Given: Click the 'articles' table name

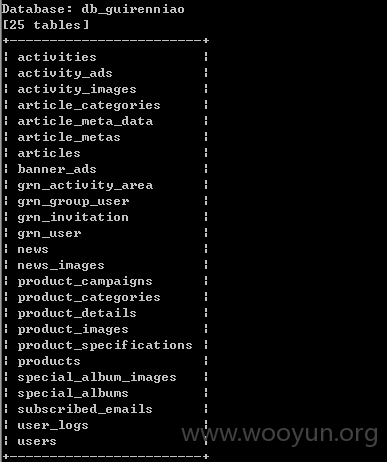Looking at the screenshot, I should click(49, 153).
